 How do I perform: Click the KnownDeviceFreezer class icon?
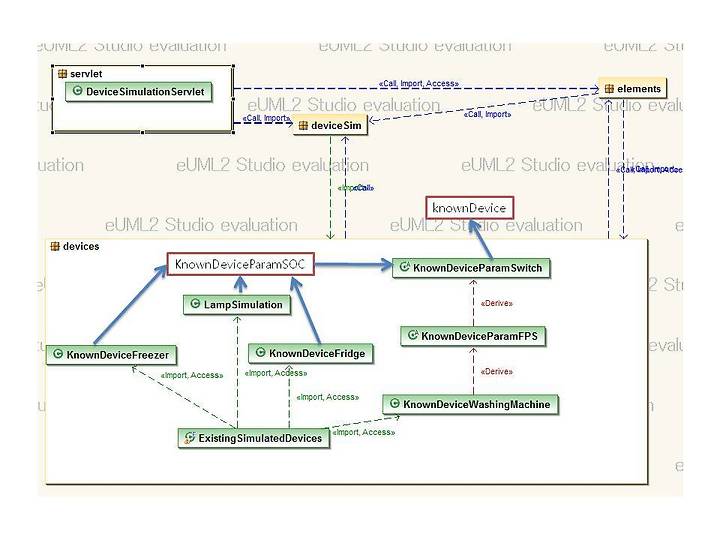coord(58,354)
